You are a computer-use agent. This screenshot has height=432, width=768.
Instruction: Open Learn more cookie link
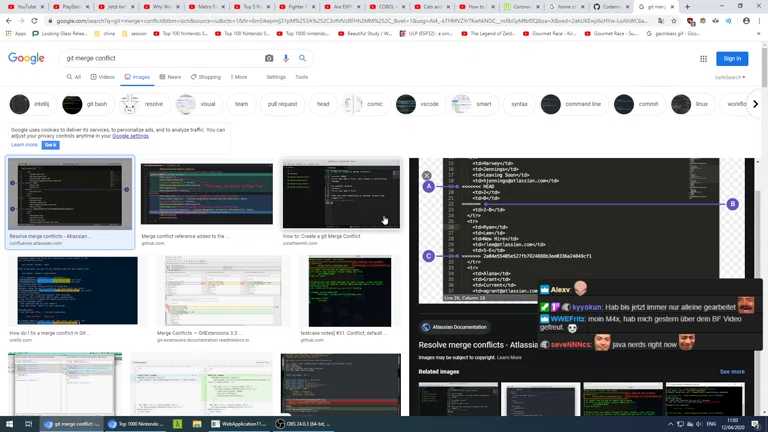pos(24,145)
